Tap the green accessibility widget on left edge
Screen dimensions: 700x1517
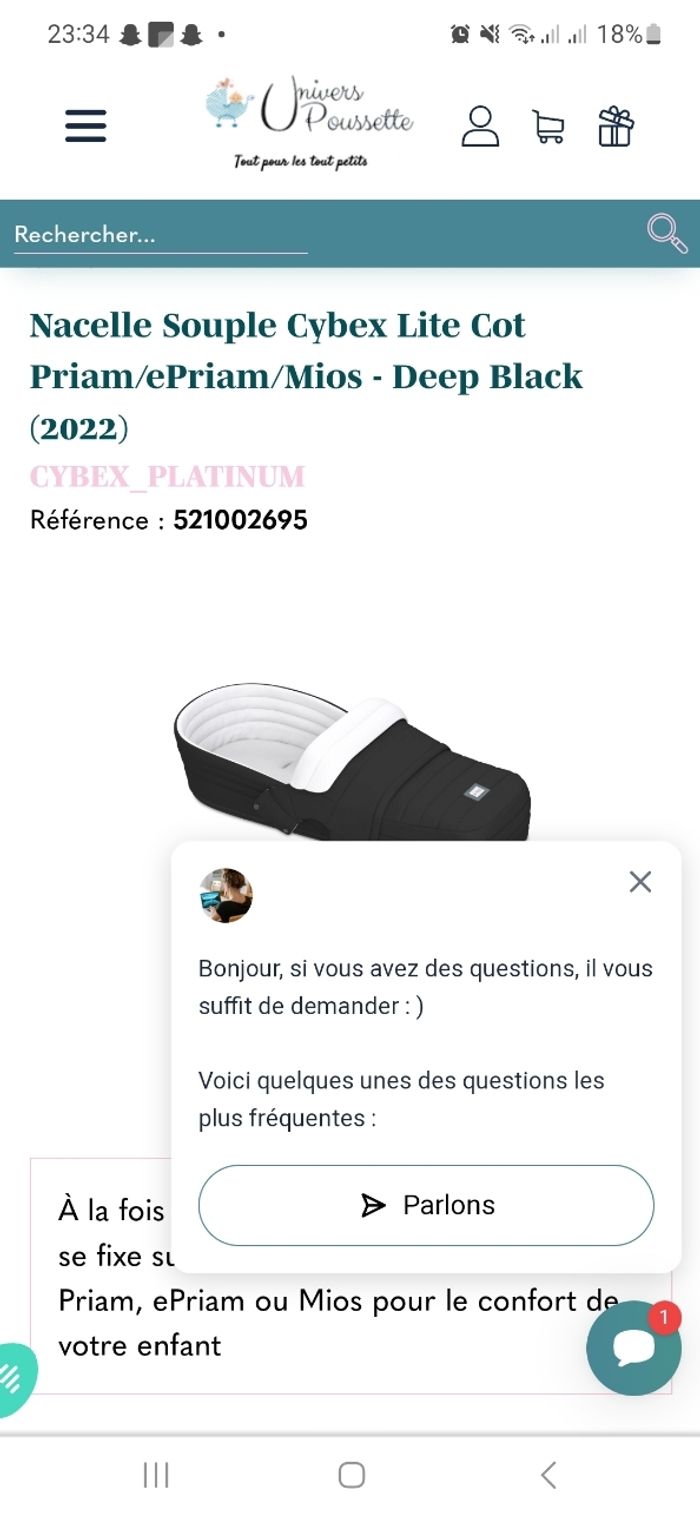(x=14, y=1380)
